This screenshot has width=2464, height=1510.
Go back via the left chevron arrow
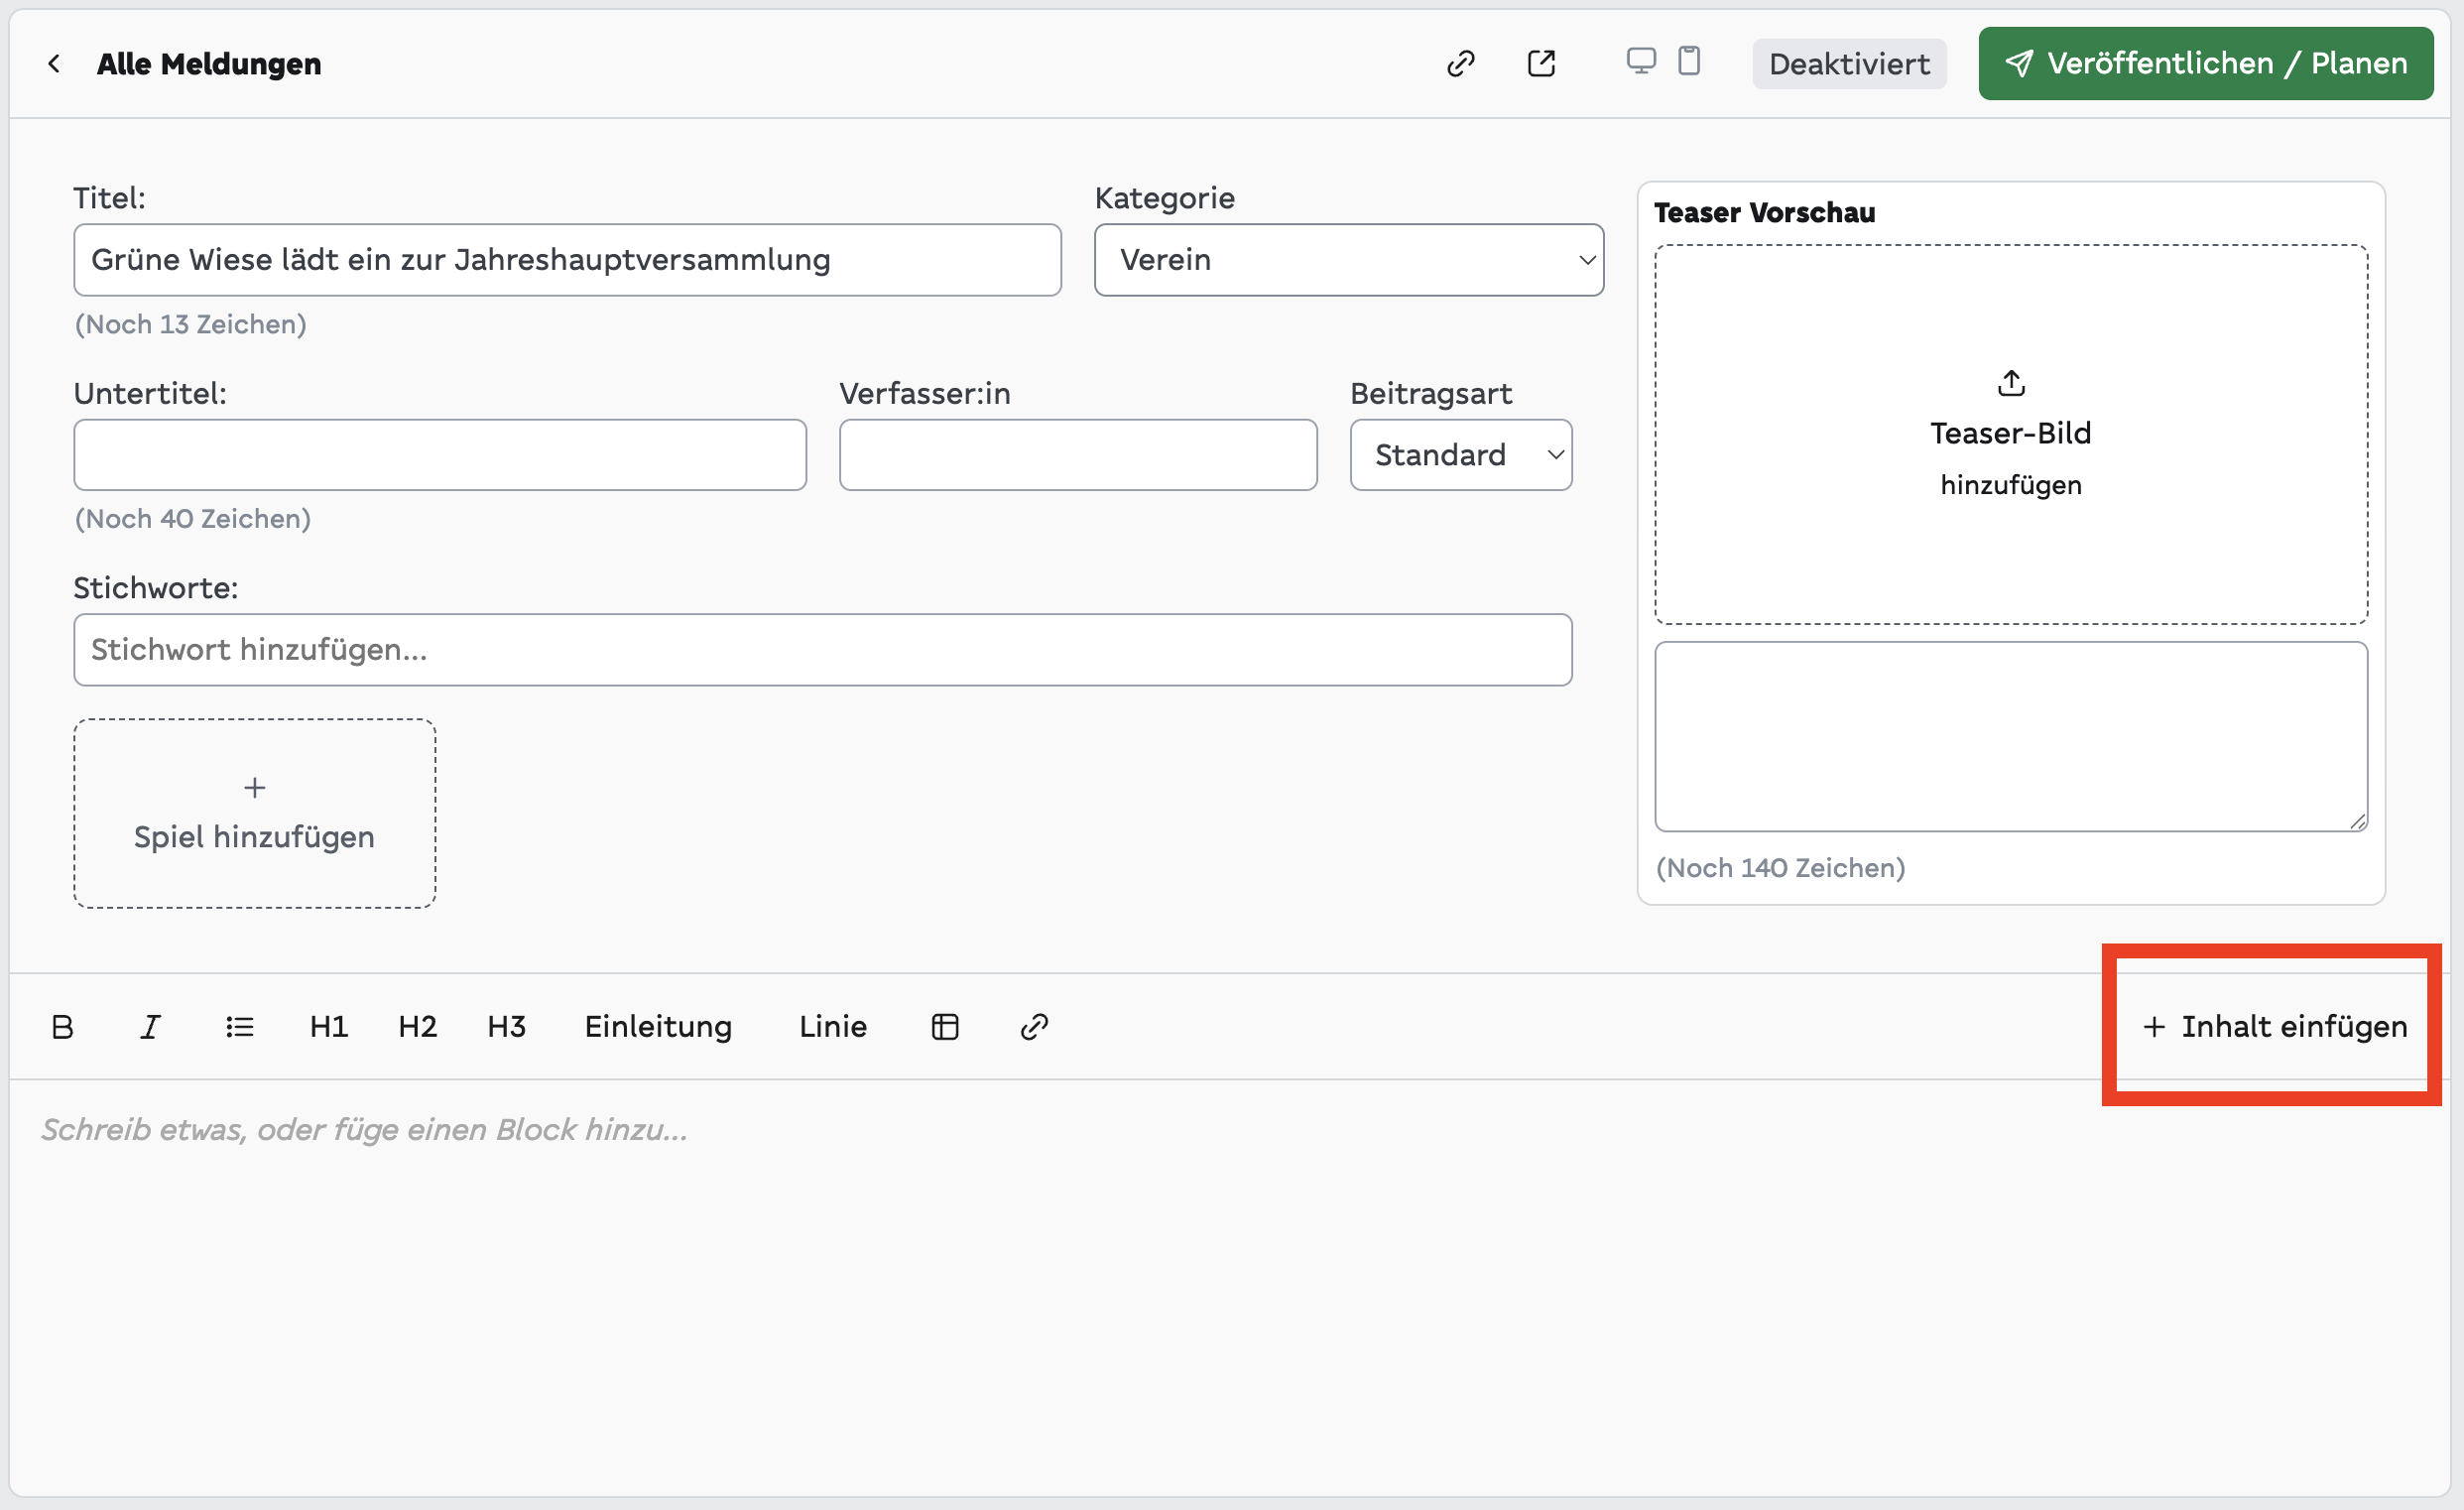tap(54, 64)
